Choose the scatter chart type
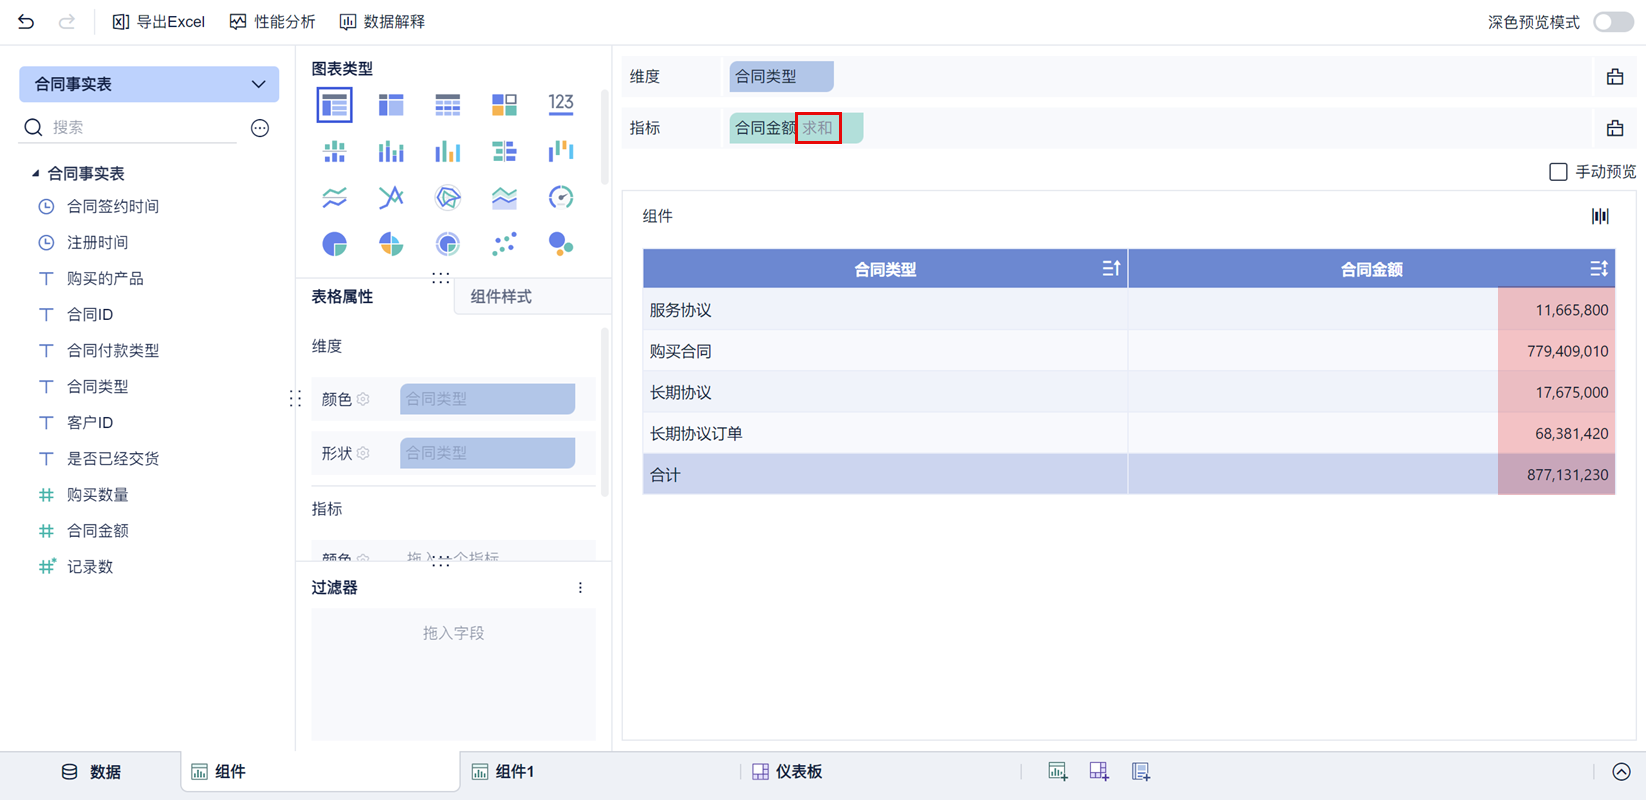Screen dimensions: 1646x800 (504, 243)
